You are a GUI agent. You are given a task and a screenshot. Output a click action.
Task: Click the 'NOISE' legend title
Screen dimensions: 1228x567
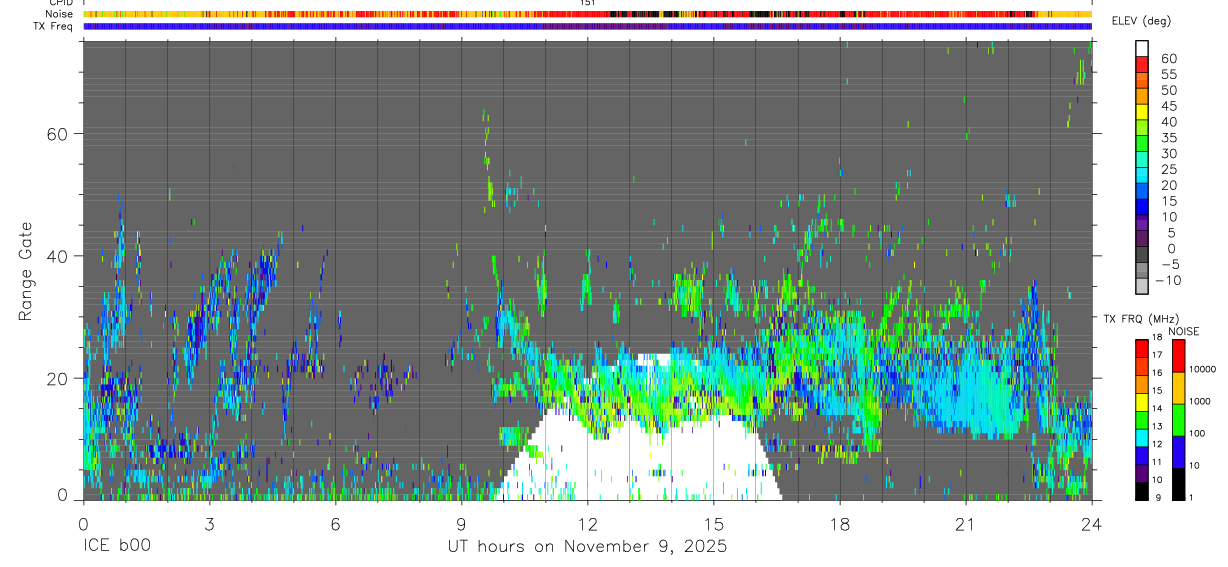pyautogui.click(x=1183, y=331)
